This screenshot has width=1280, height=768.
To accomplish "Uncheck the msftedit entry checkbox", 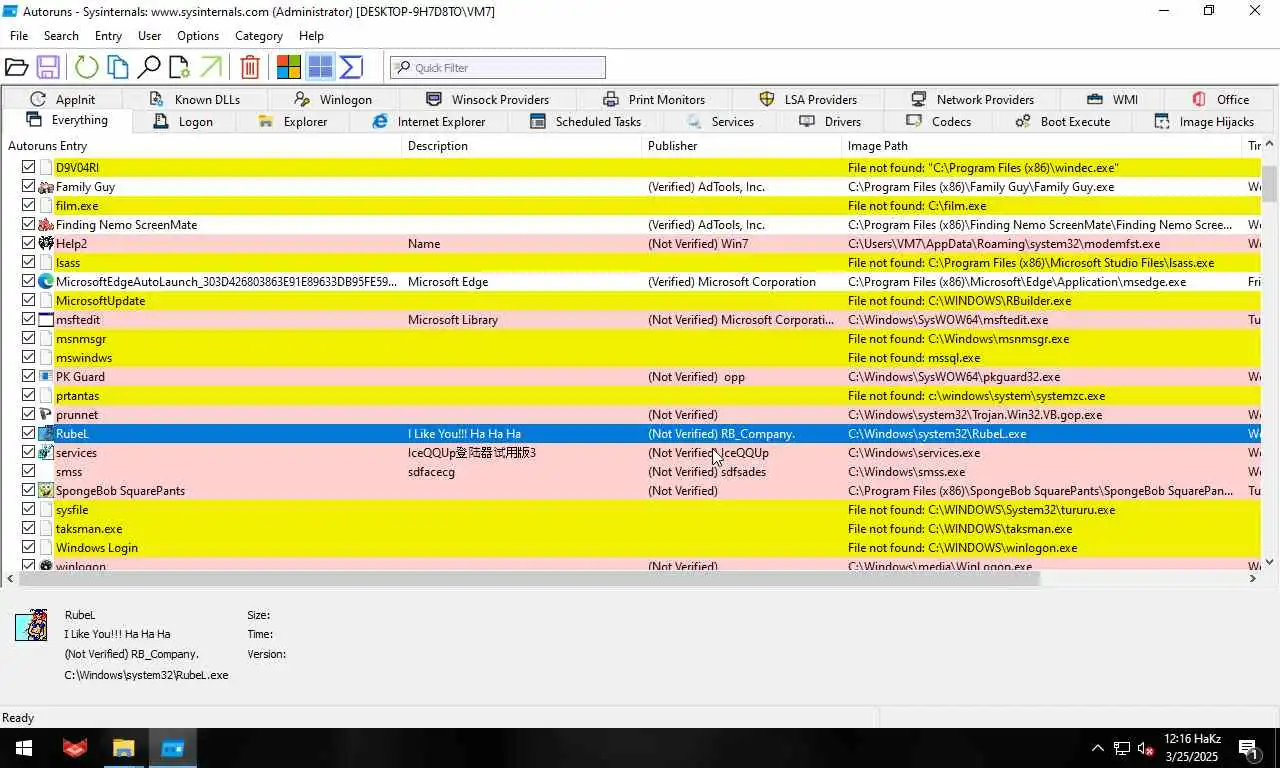I will (x=29, y=320).
